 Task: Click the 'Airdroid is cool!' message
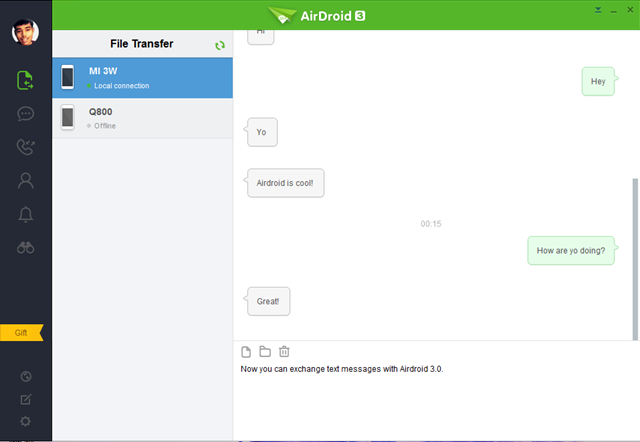point(284,183)
